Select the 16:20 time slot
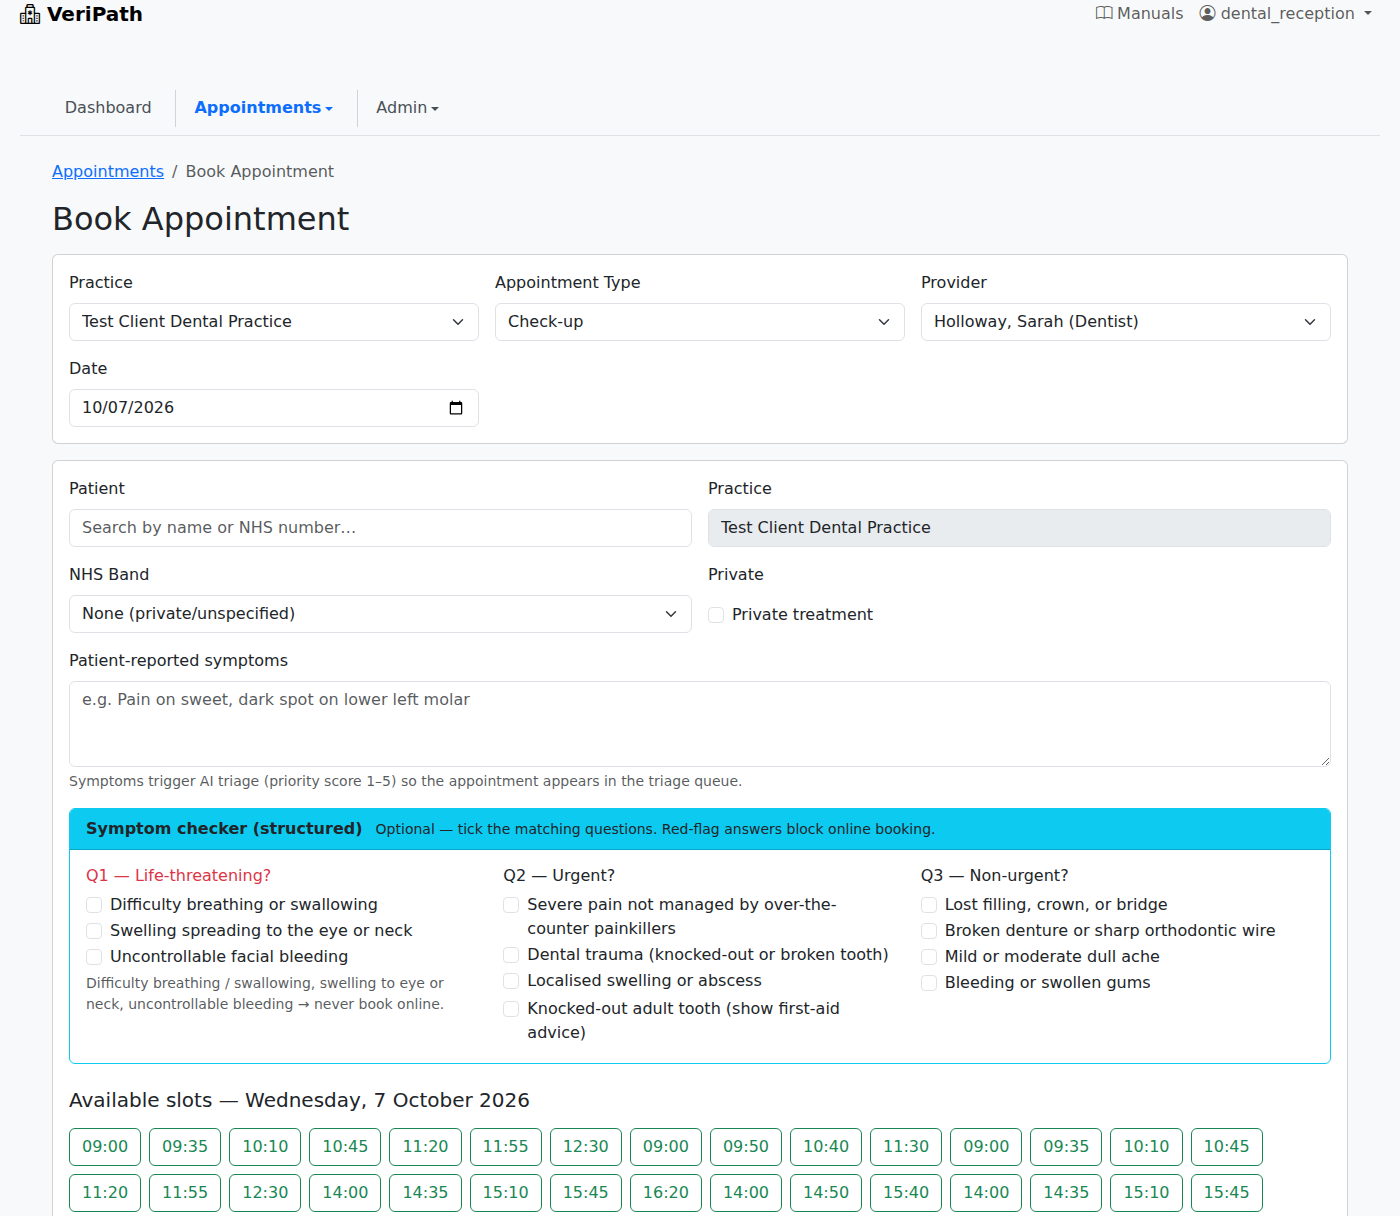 point(666,1193)
